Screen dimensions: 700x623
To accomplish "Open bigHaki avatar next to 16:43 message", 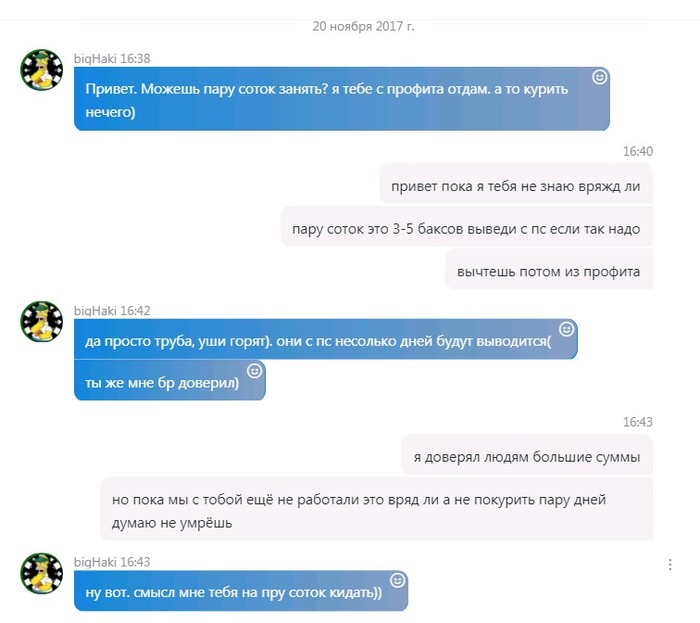I will pos(42,573).
